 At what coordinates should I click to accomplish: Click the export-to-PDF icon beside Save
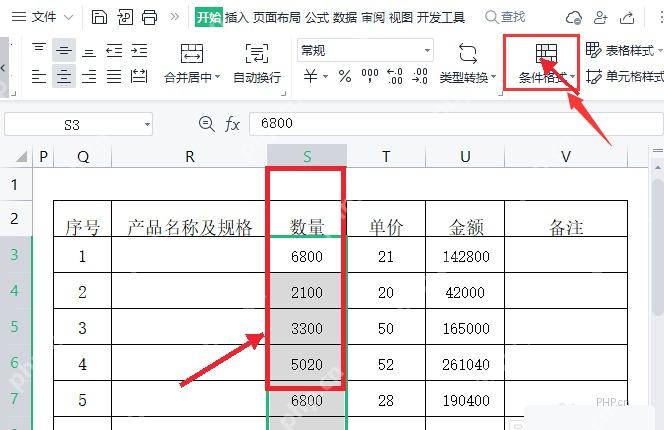(125, 17)
